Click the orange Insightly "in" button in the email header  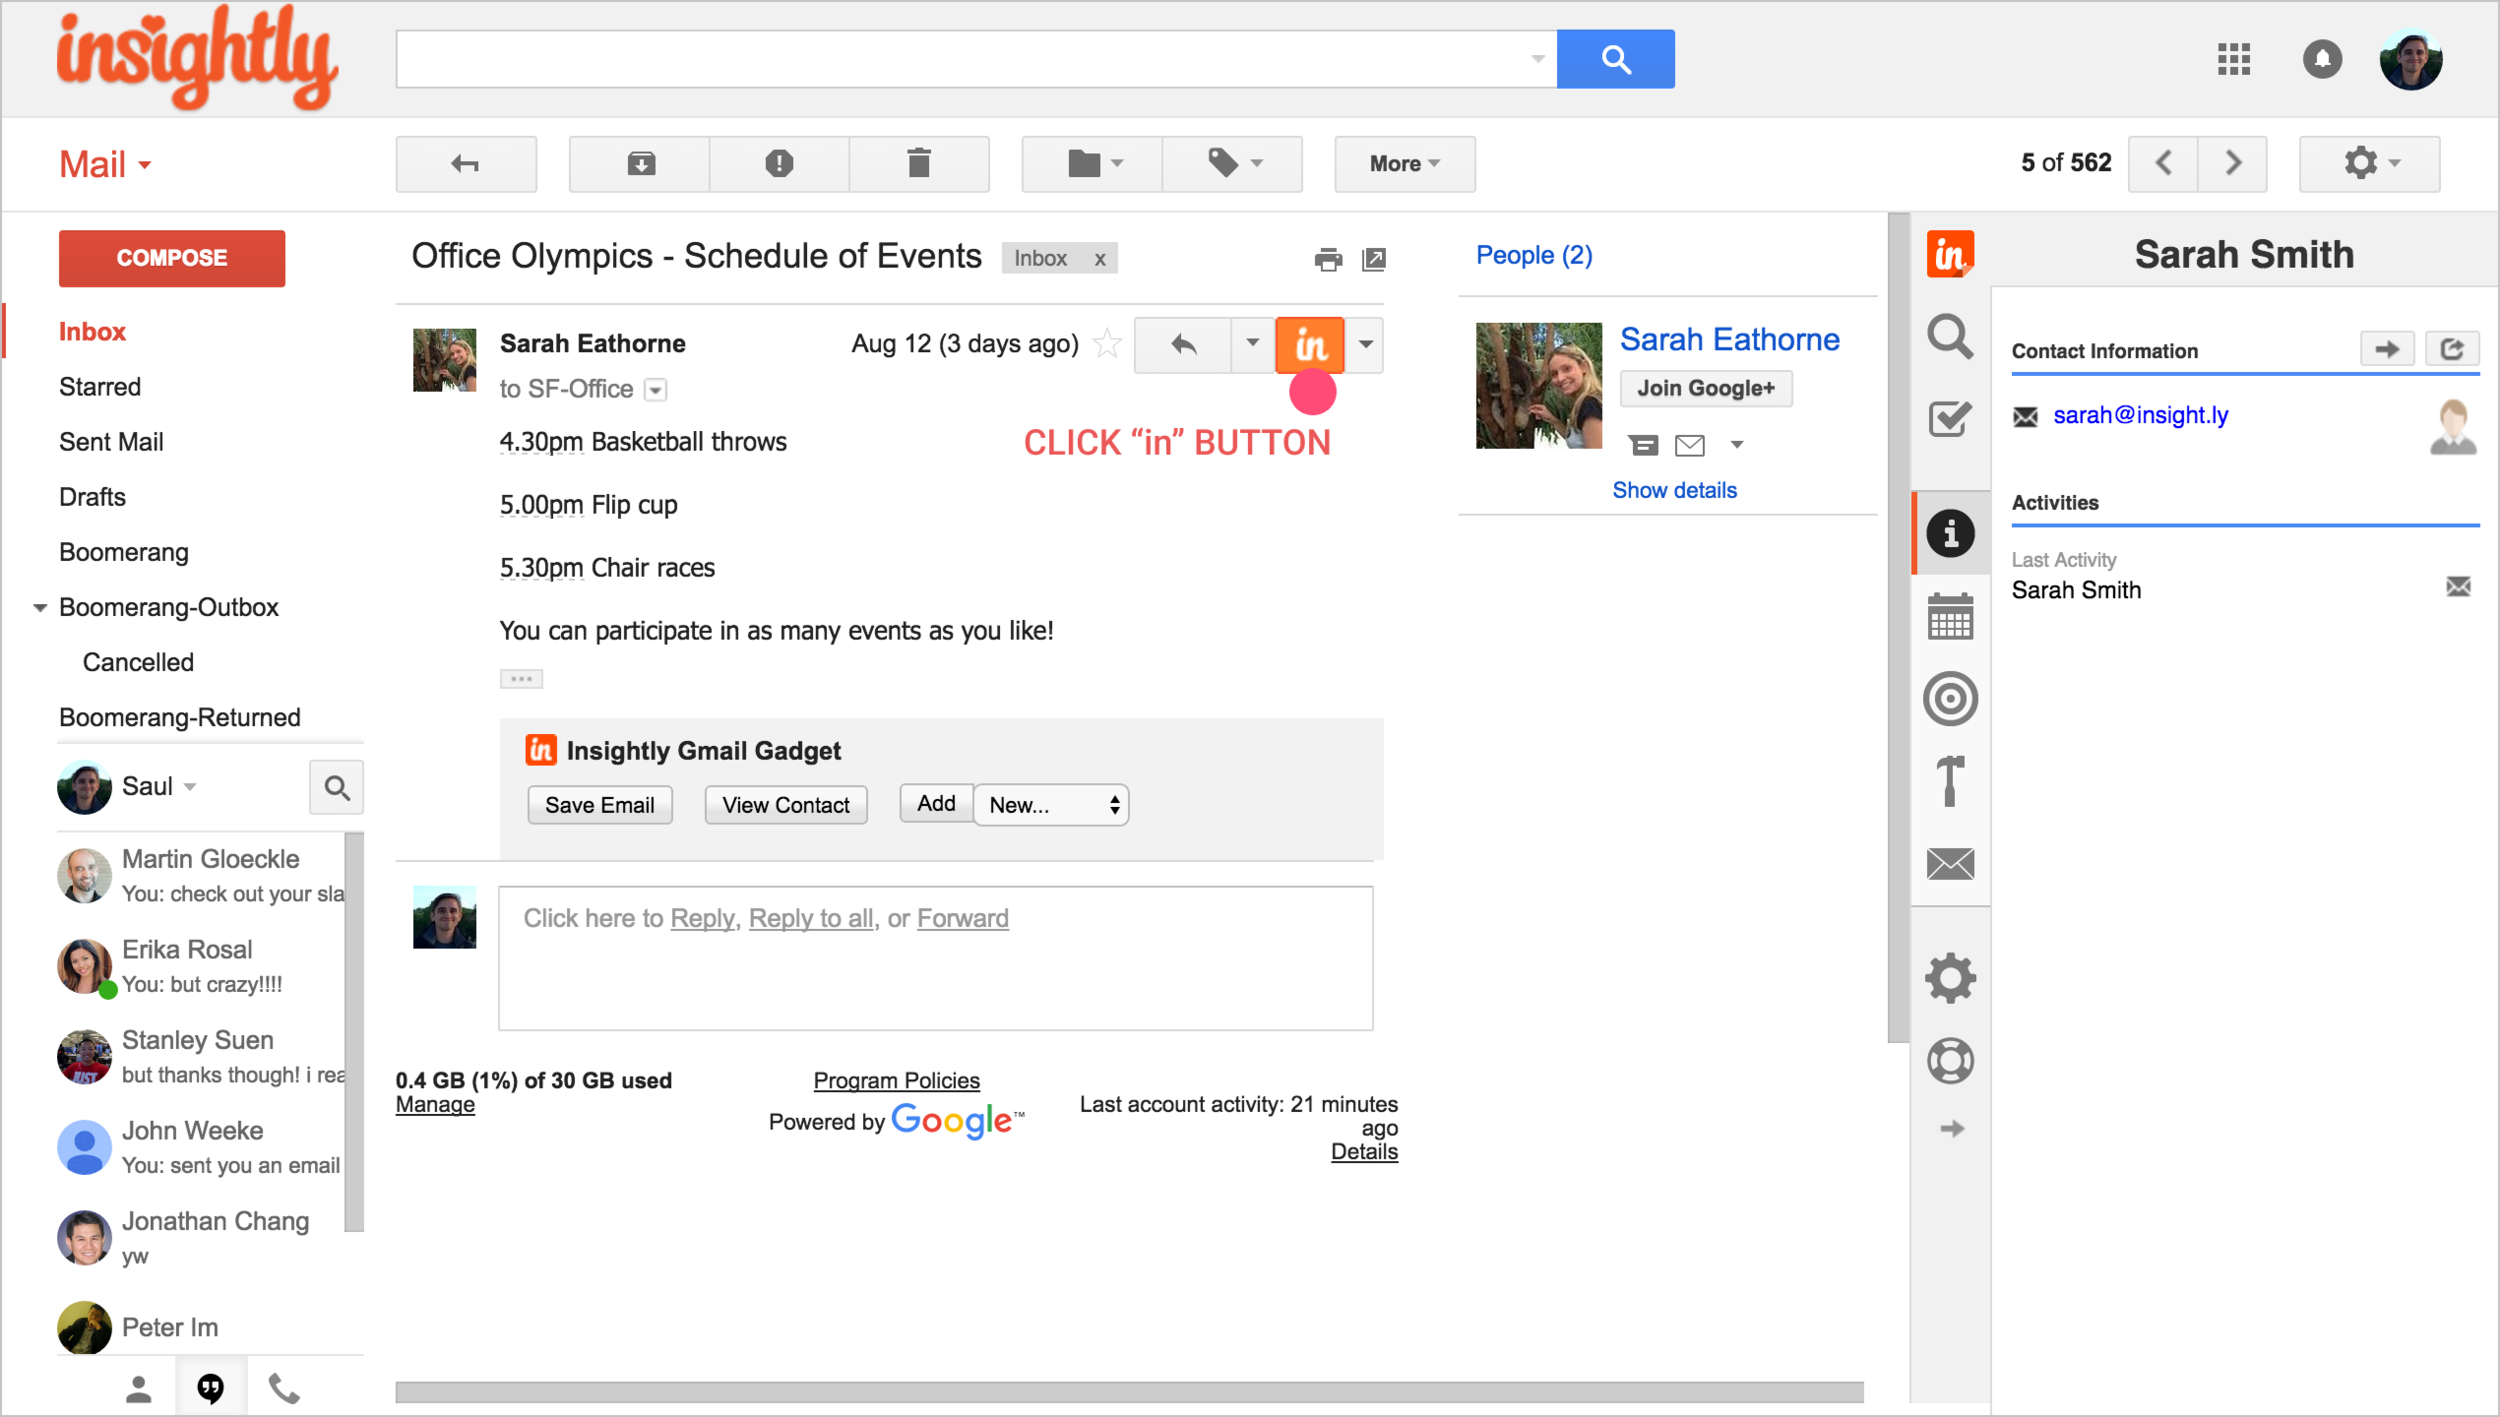click(1309, 345)
